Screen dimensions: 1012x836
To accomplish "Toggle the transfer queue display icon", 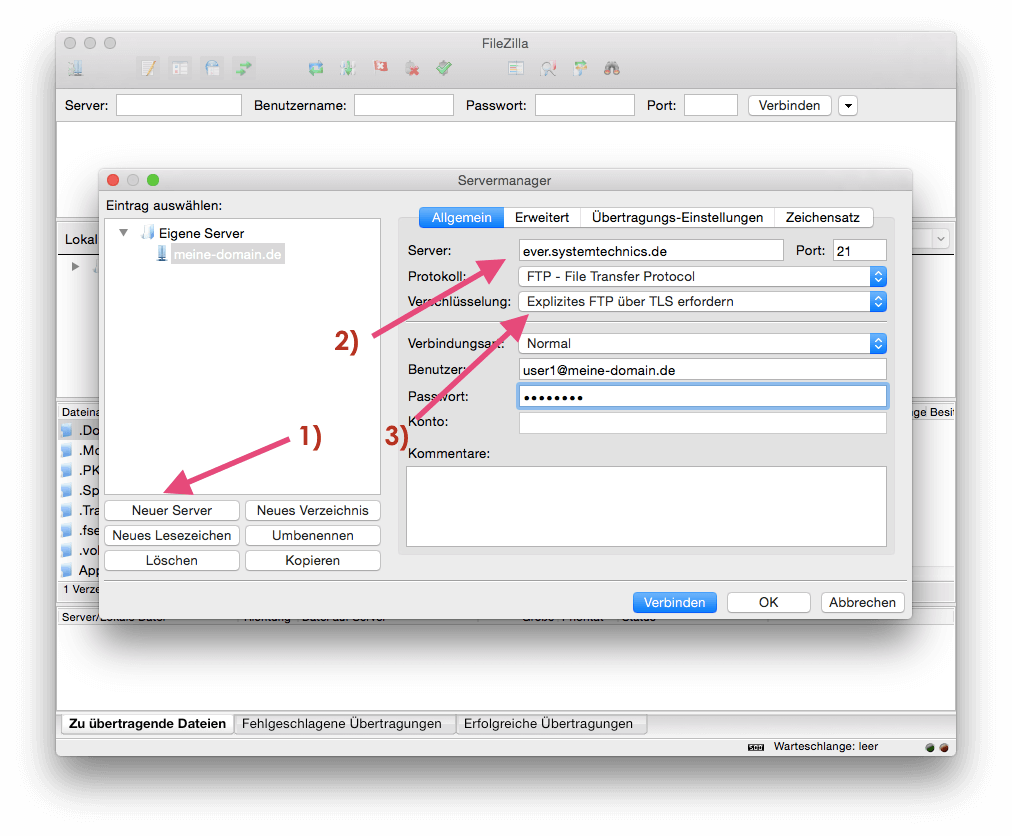I will point(243,68).
